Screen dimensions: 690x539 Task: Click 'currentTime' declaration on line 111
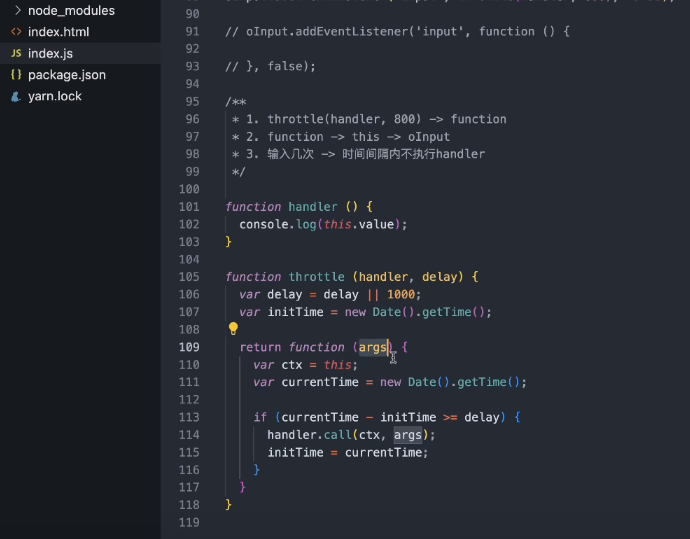tap(320, 382)
